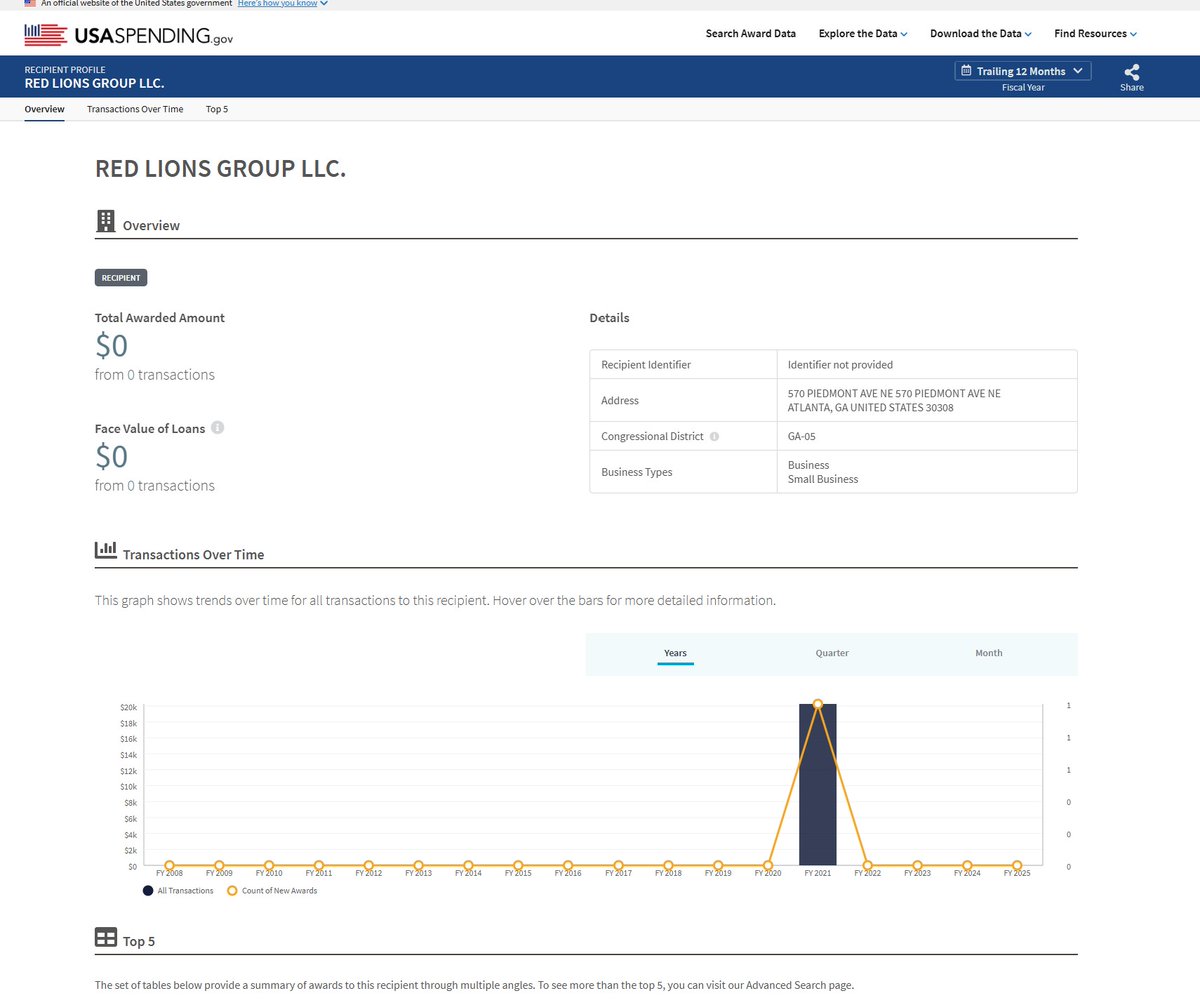
Task: Switch chart view to Years
Action: 675,653
